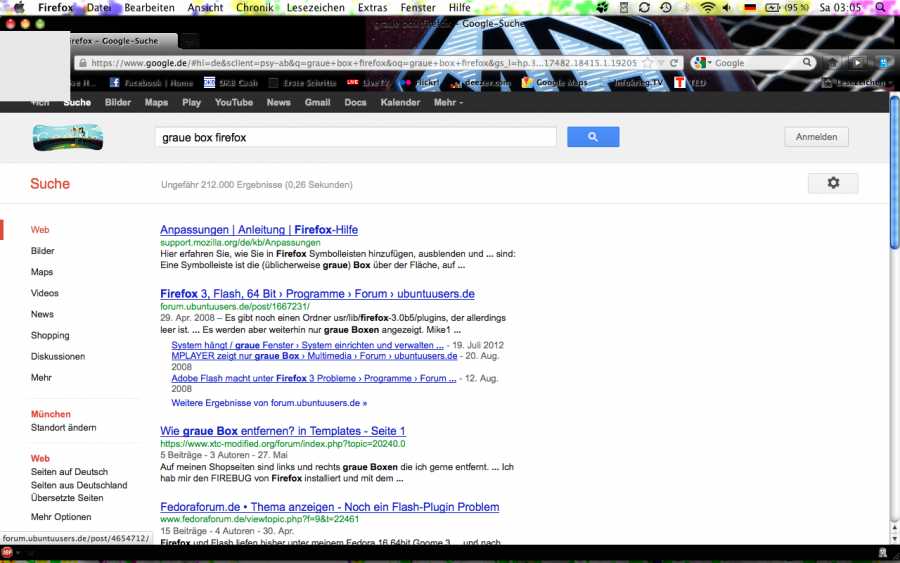Click the paw print menu bar icon

point(602,7)
